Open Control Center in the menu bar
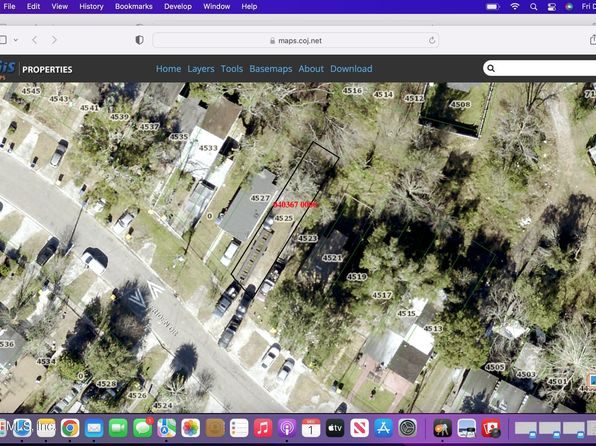Viewport: 596px width, 446px height. click(551, 6)
